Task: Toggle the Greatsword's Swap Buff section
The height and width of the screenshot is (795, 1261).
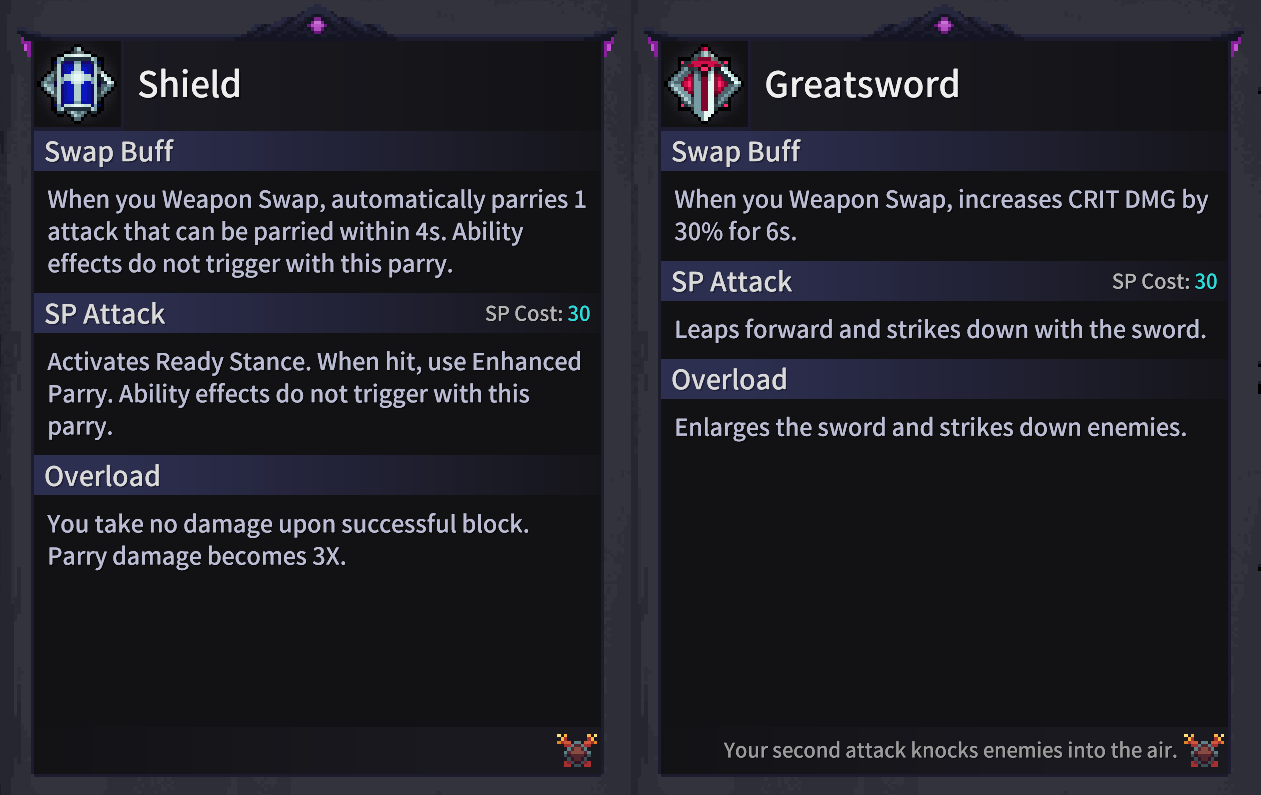Action: pyautogui.click(x=736, y=151)
